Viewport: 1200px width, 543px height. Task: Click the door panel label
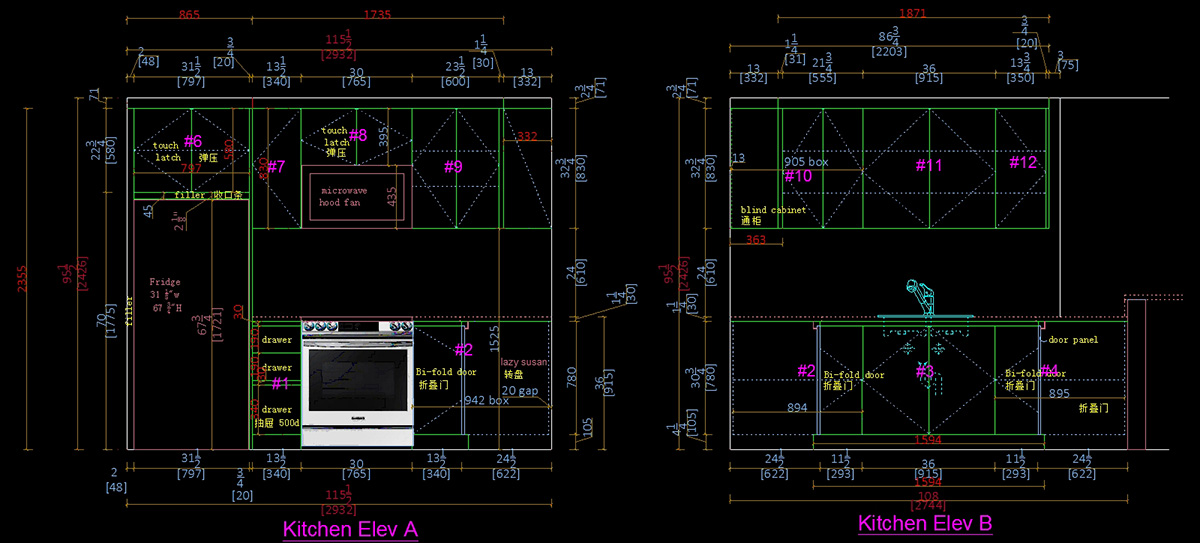[1072, 340]
